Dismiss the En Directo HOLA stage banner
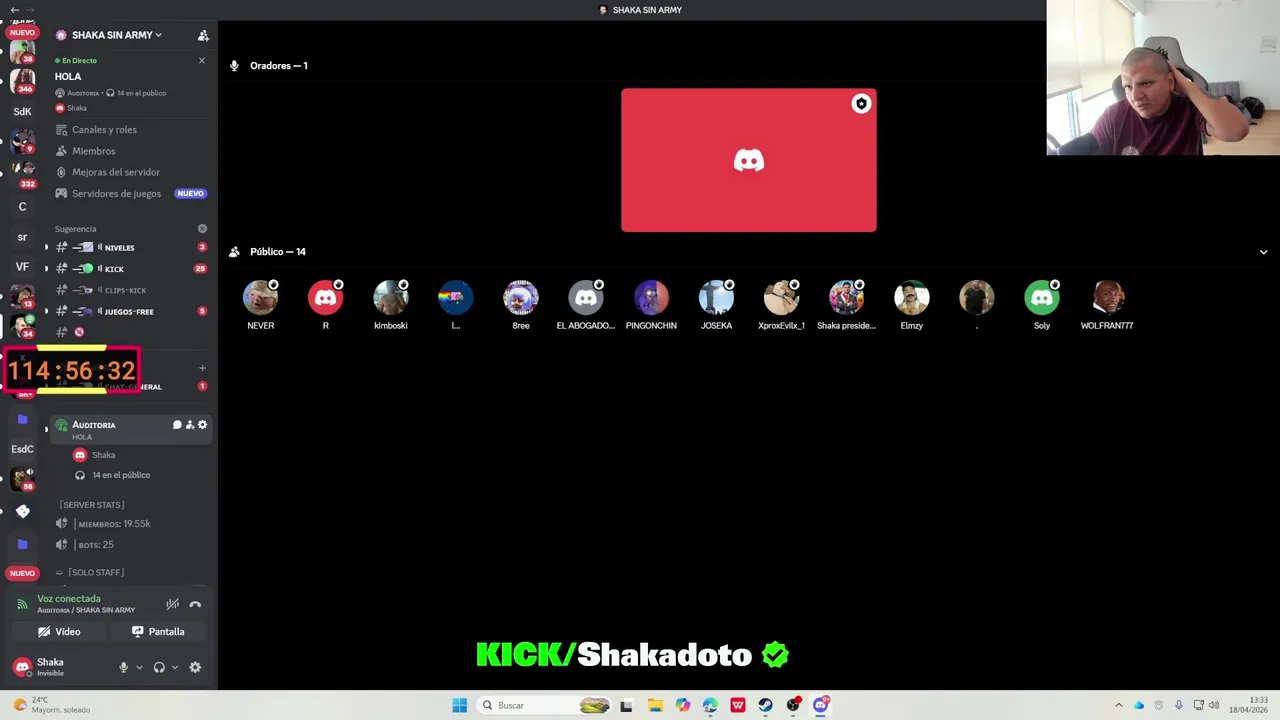Screen dimensions: 1280x720 (x=202, y=61)
